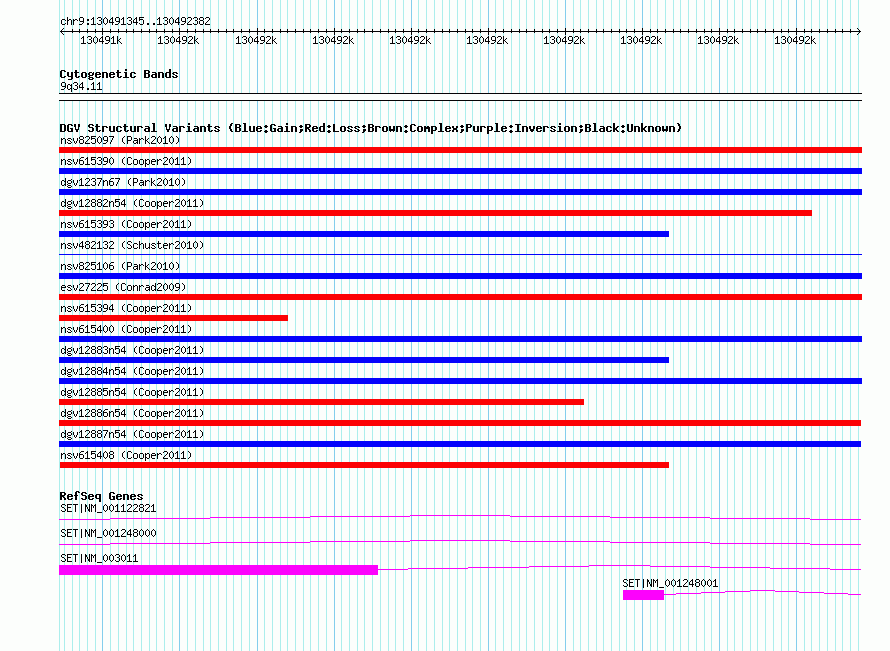890x651 pixels.
Task: Click the dgv12883n54 (Cooper2011) label
Action: tap(132, 350)
